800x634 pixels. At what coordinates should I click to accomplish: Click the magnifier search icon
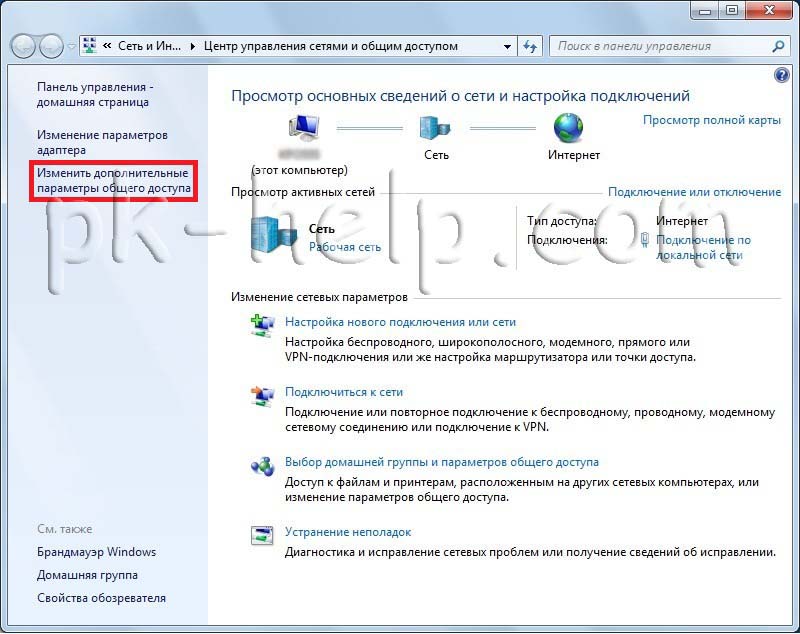point(778,46)
